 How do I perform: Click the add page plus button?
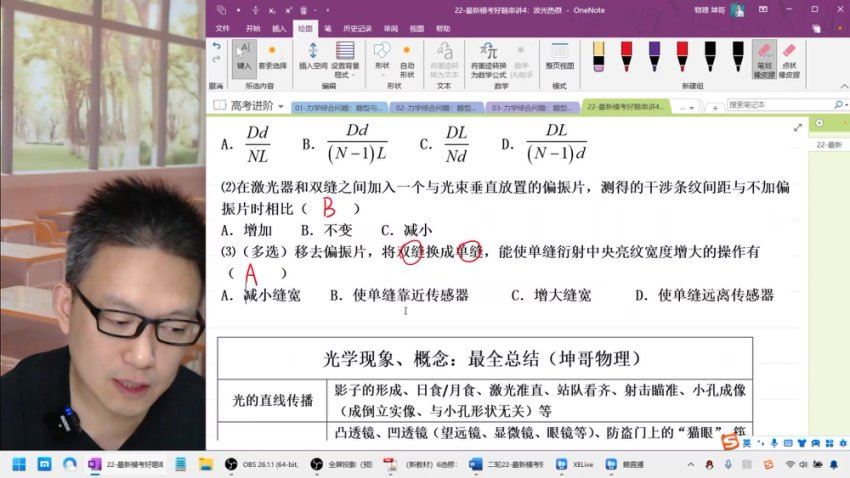click(x=819, y=123)
